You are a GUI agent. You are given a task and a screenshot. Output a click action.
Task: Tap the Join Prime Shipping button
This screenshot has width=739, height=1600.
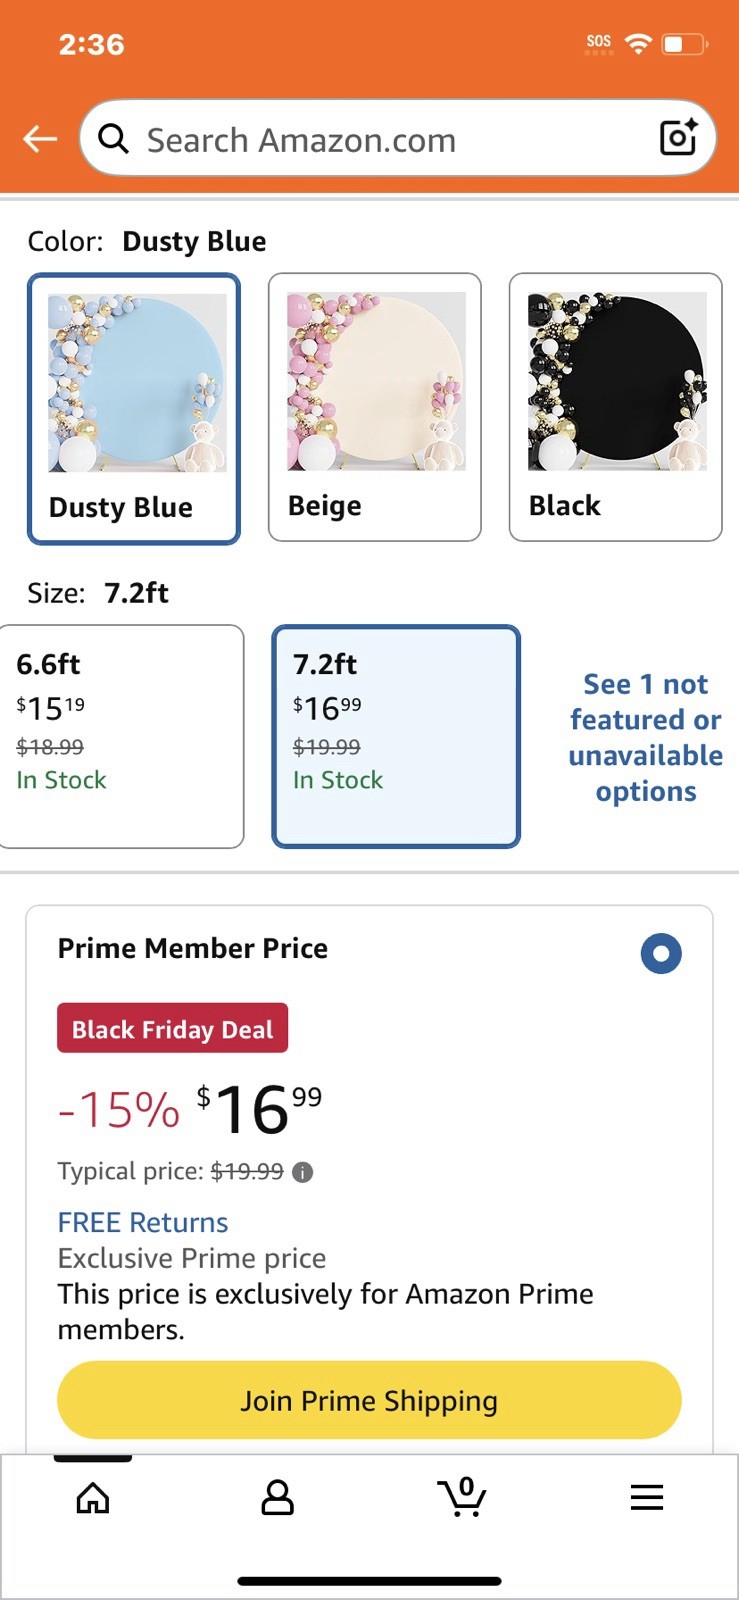point(369,1400)
